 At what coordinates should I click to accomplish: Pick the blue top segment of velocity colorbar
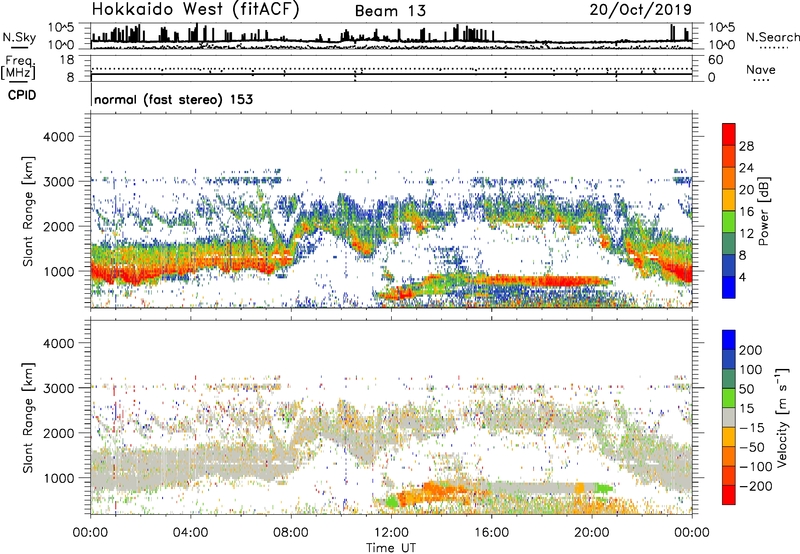[x=729, y=340]
